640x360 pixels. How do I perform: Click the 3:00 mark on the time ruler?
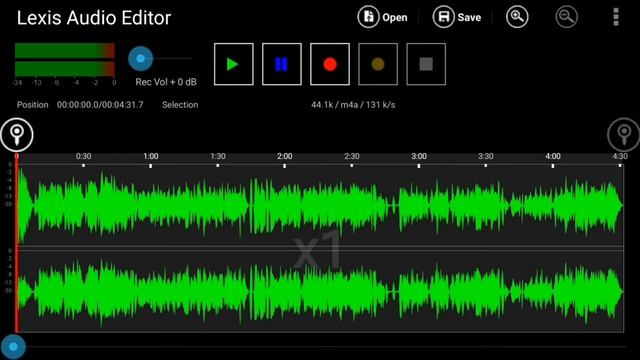[x=419, y=156]
